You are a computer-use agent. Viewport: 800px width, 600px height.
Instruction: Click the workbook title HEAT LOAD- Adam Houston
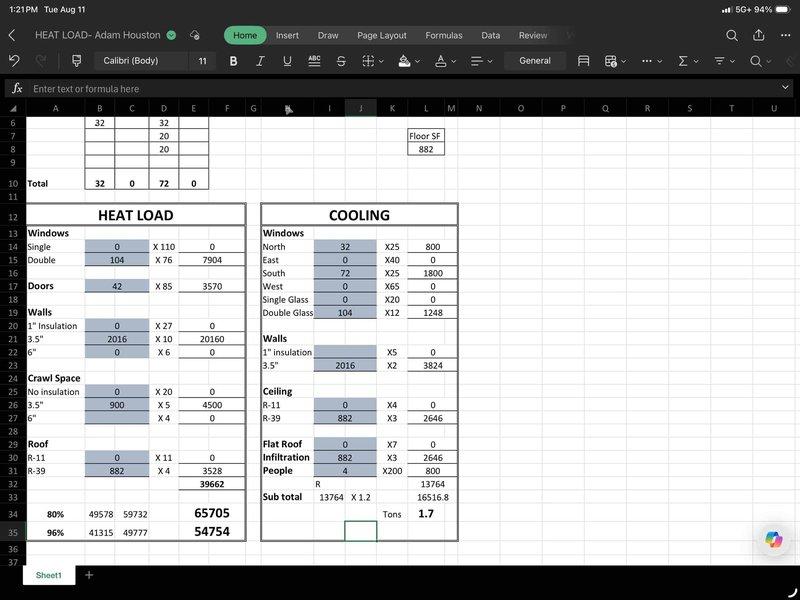(97, 35)
